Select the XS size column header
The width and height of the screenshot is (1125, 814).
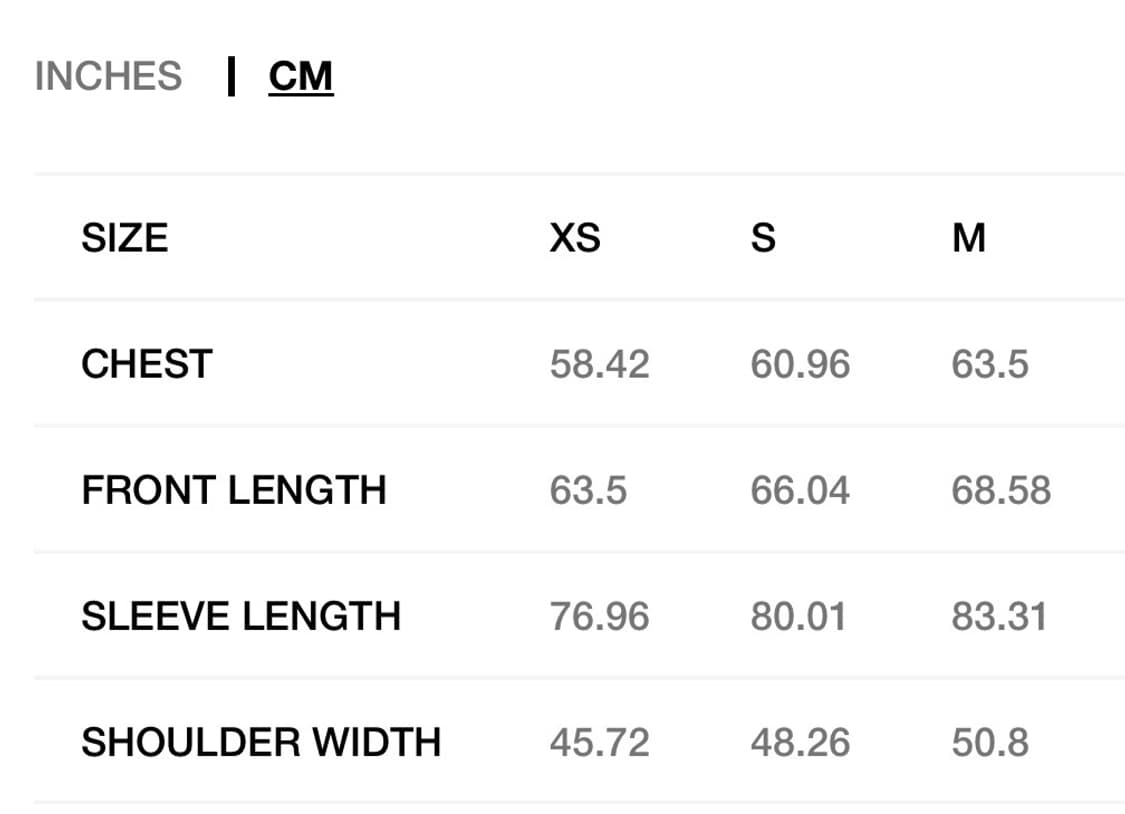(575, 238)
